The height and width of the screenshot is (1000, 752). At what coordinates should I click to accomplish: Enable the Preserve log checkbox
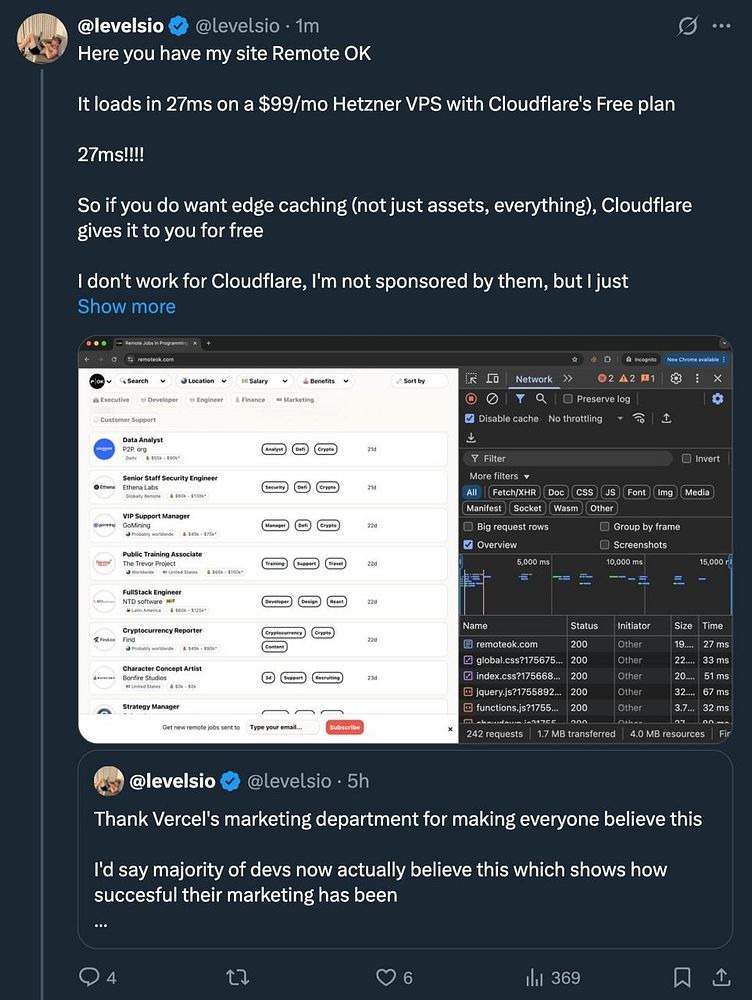(x=568, y=399)
